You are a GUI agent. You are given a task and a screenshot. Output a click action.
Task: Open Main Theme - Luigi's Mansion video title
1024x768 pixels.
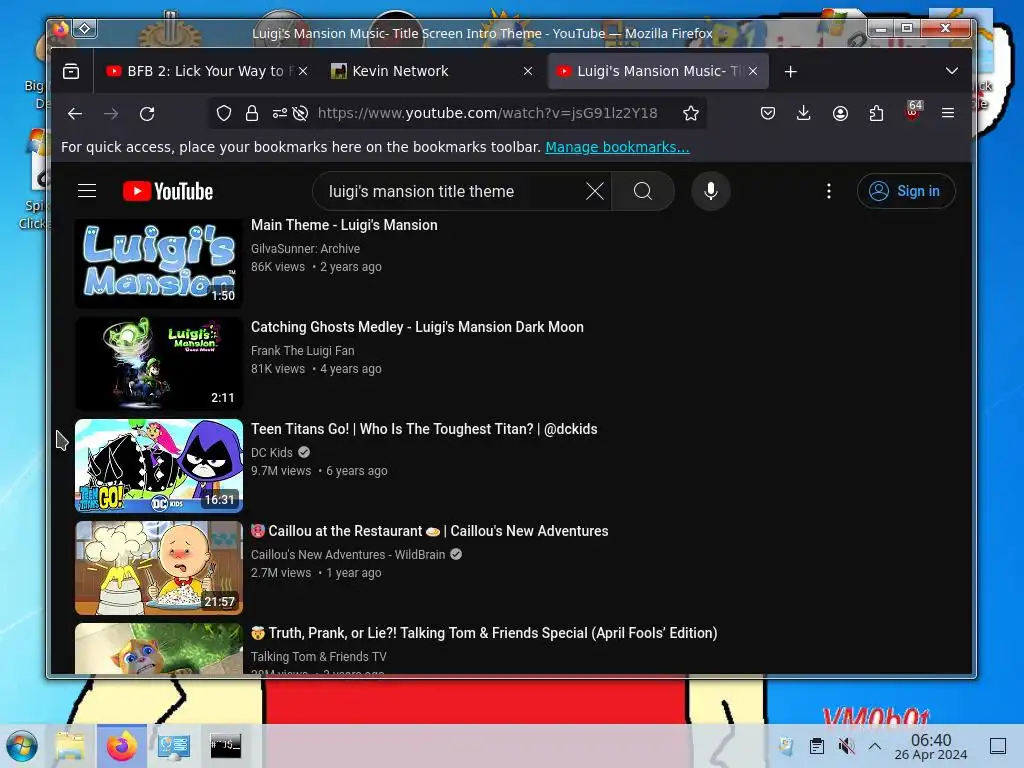tap(344, 225)
